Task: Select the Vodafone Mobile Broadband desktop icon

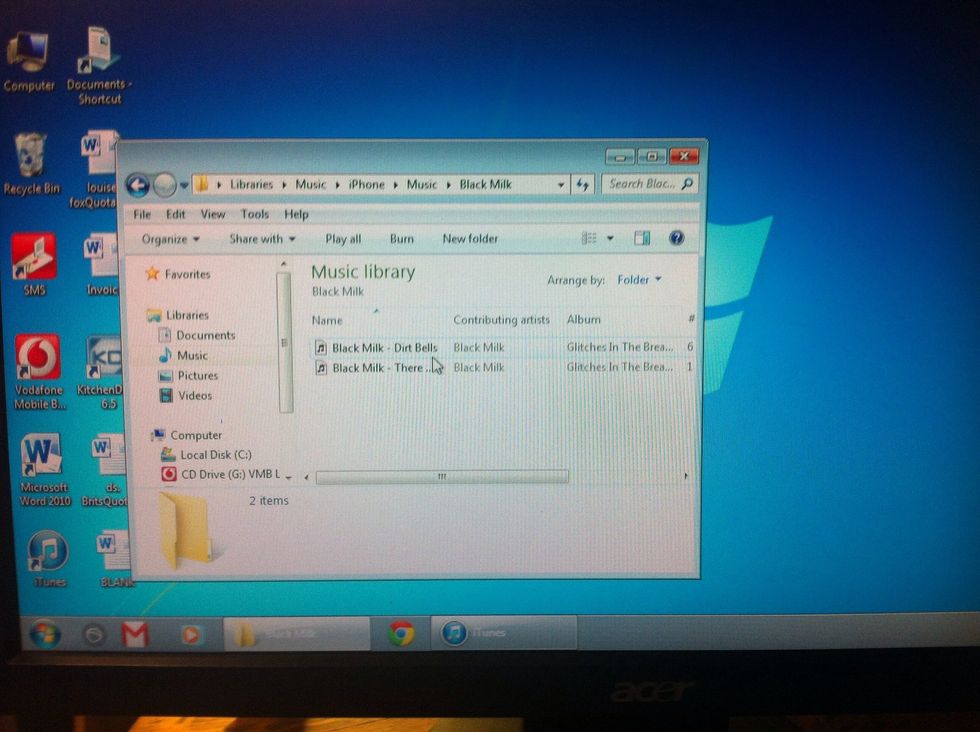Action: 39,372
